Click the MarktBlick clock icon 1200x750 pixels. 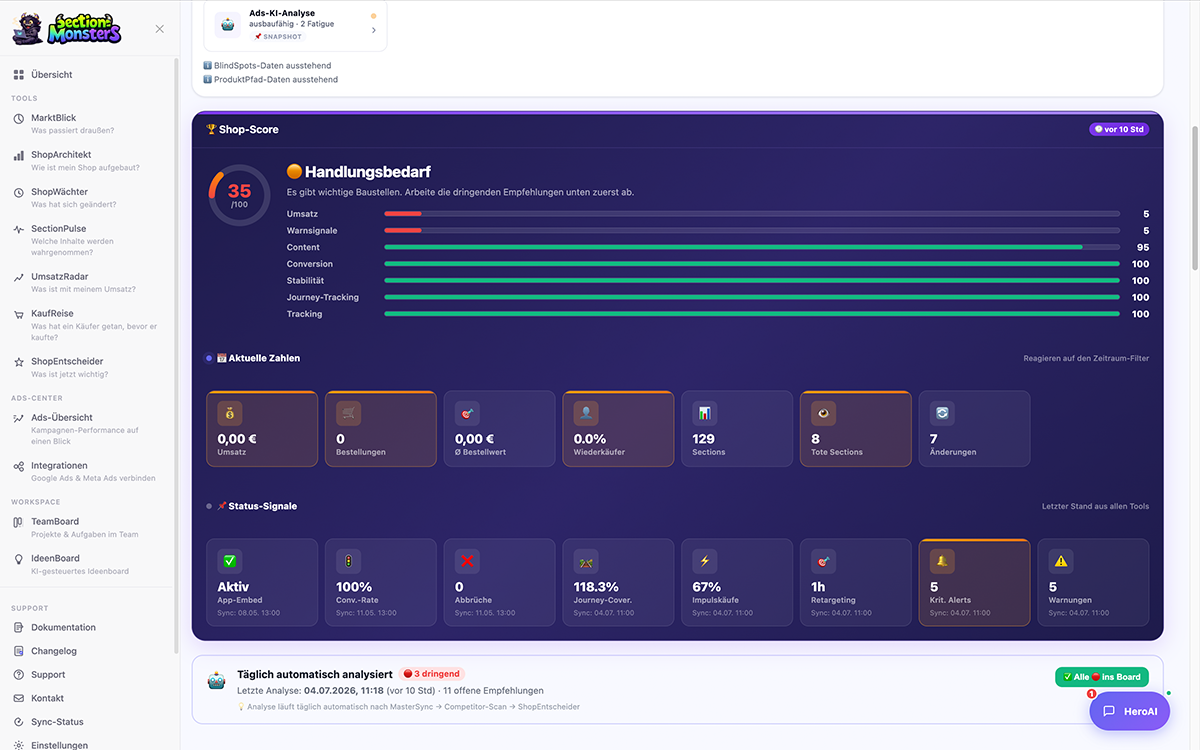19,118
